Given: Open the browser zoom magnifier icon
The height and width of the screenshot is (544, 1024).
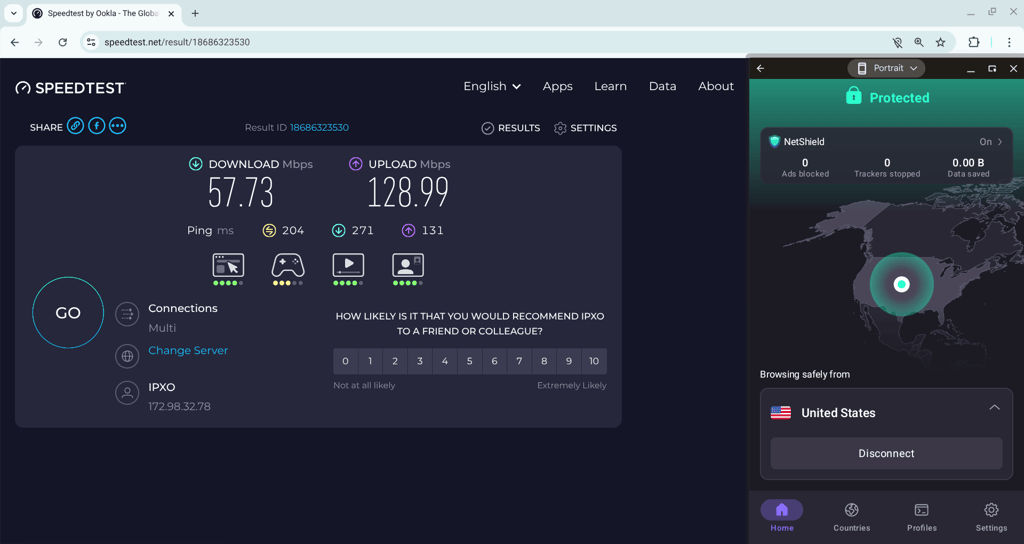Looking at the screenshot, I should (x=919, y=42).
